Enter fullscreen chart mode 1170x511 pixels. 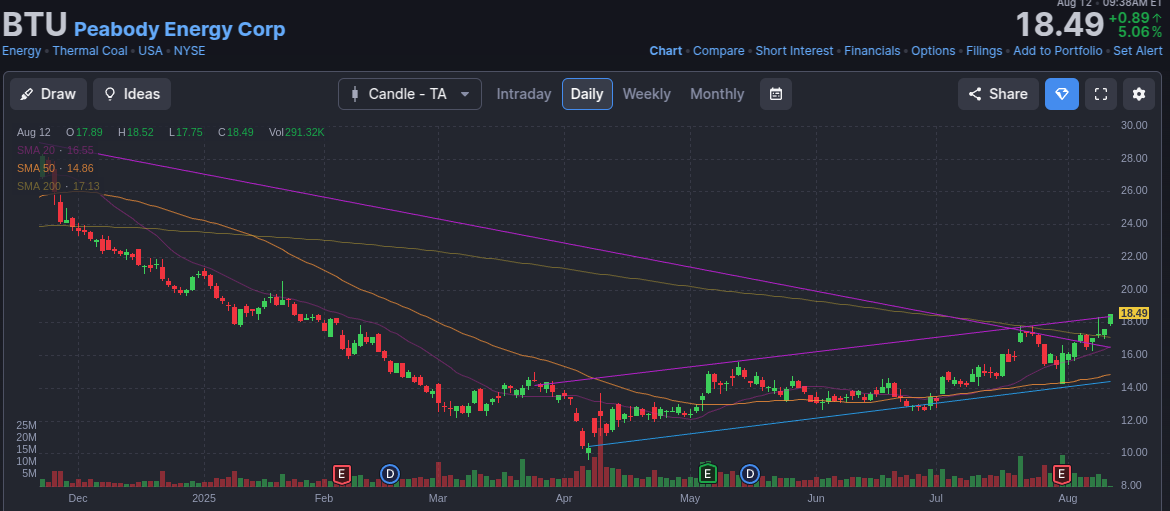pos(1101,94)
